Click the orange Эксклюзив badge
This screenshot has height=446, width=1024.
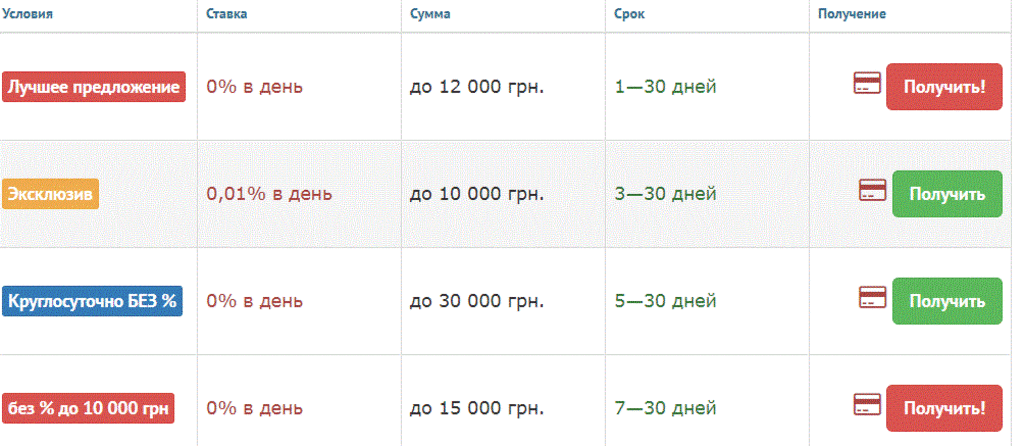[x=50, y=194]
